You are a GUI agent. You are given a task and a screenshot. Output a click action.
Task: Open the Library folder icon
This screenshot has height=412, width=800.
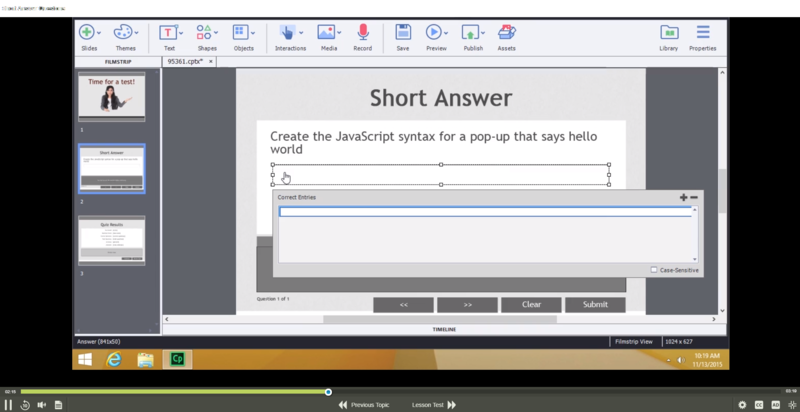669,32
